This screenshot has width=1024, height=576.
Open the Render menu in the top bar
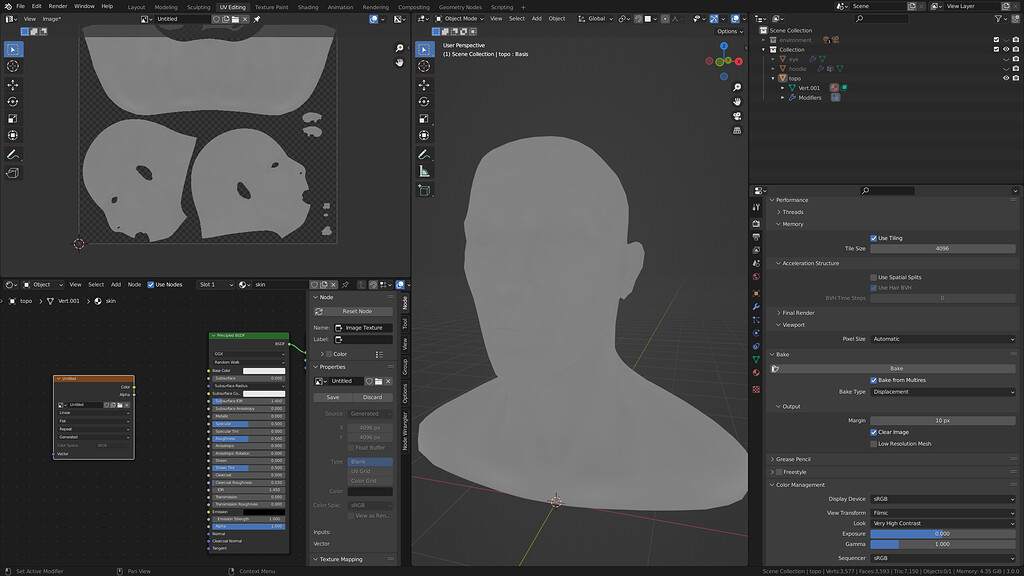tap(57, 5)
